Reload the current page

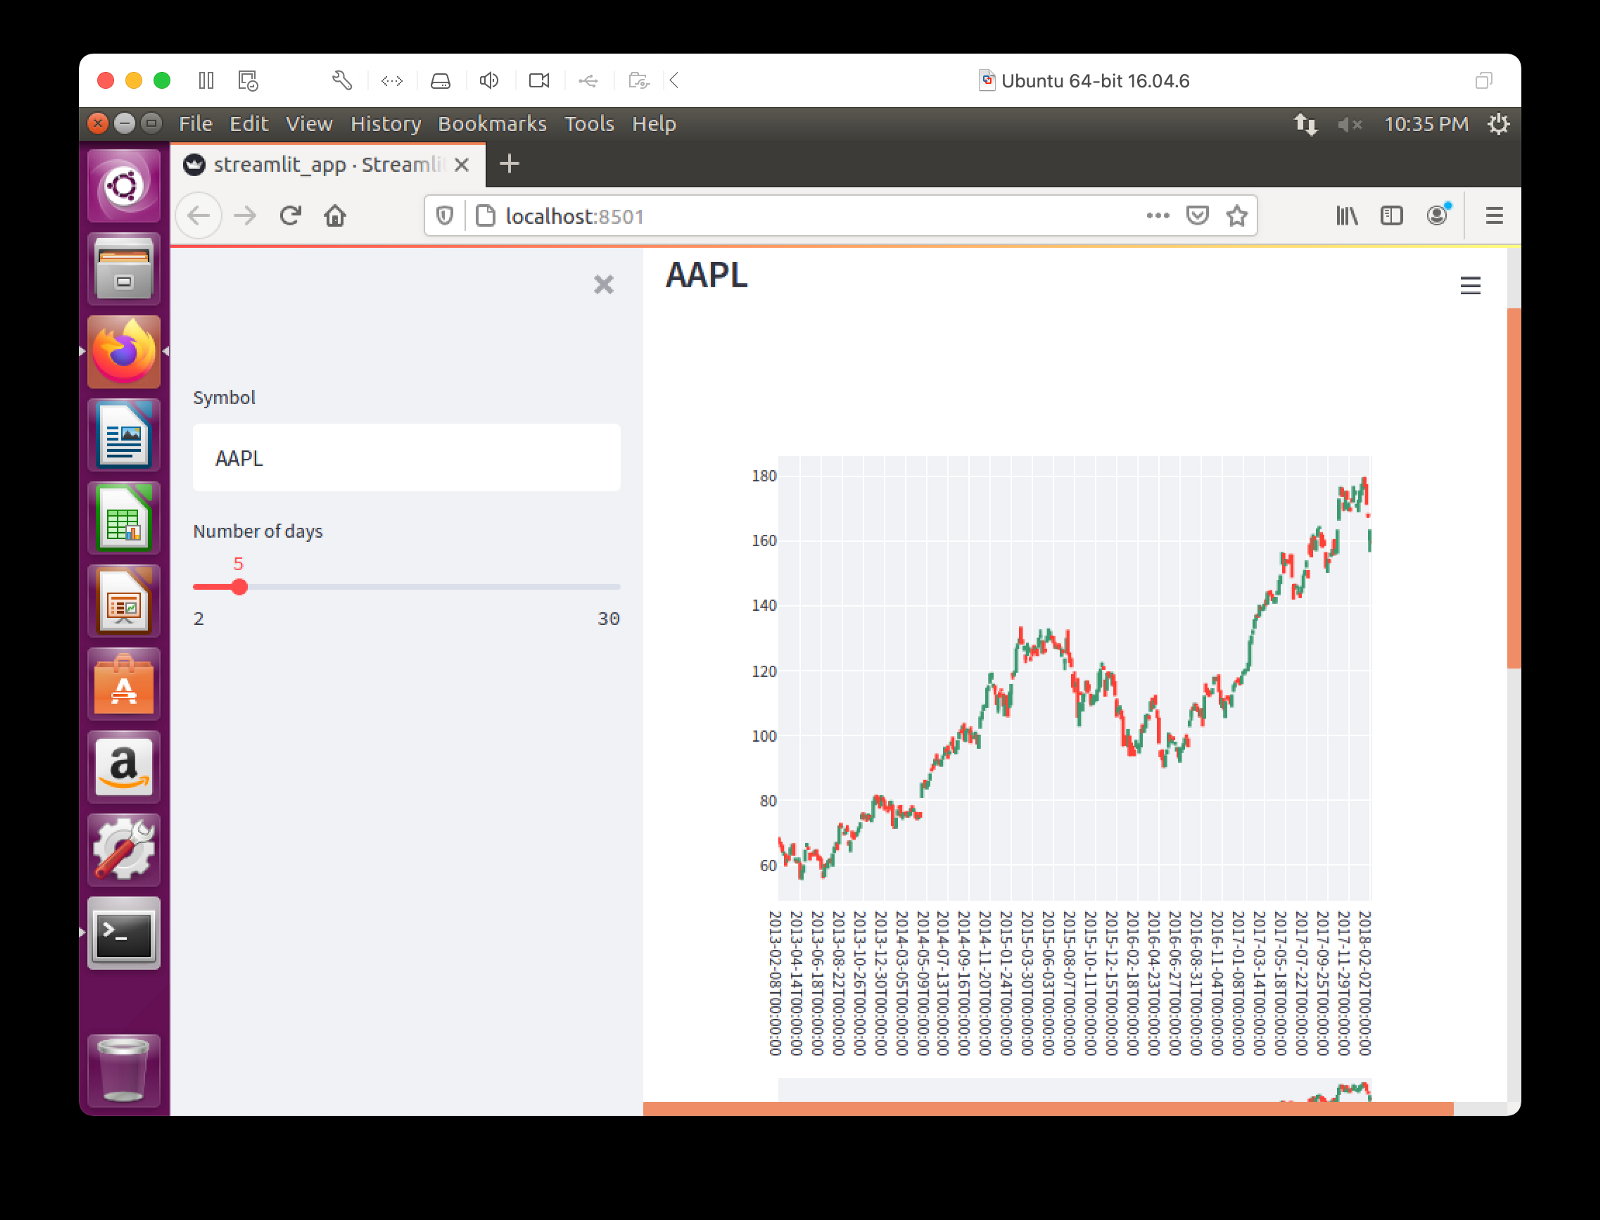291,216
